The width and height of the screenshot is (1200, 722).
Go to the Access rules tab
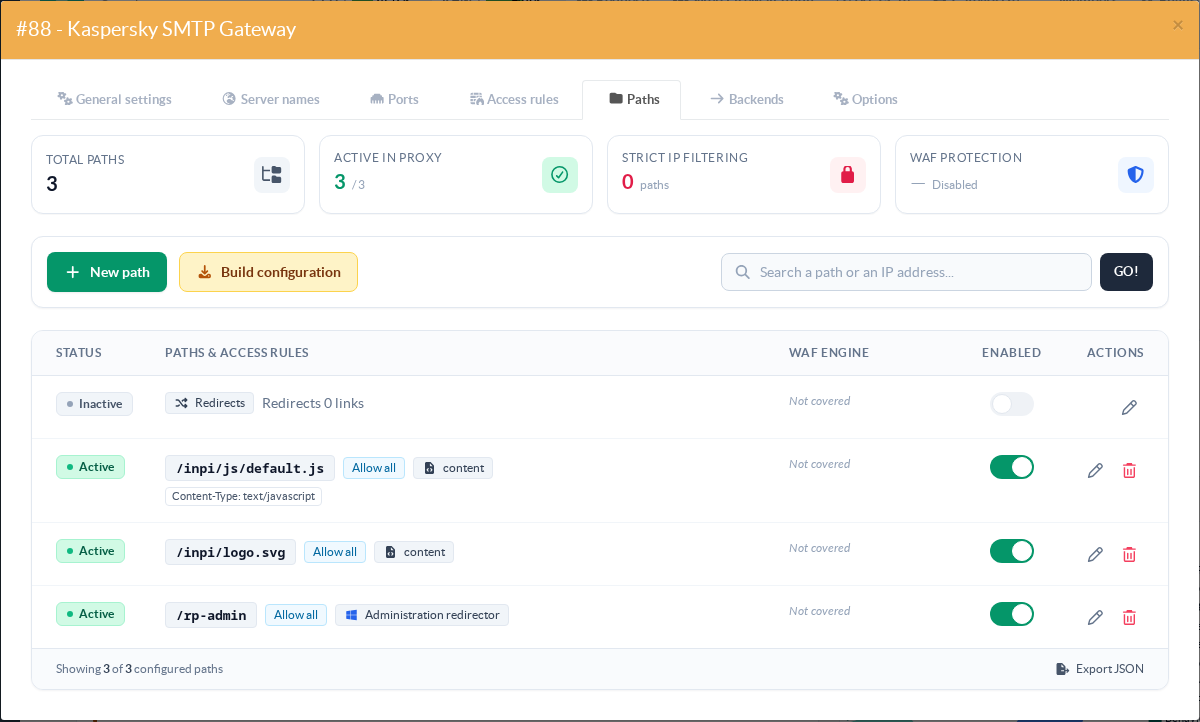coord(514,99)
